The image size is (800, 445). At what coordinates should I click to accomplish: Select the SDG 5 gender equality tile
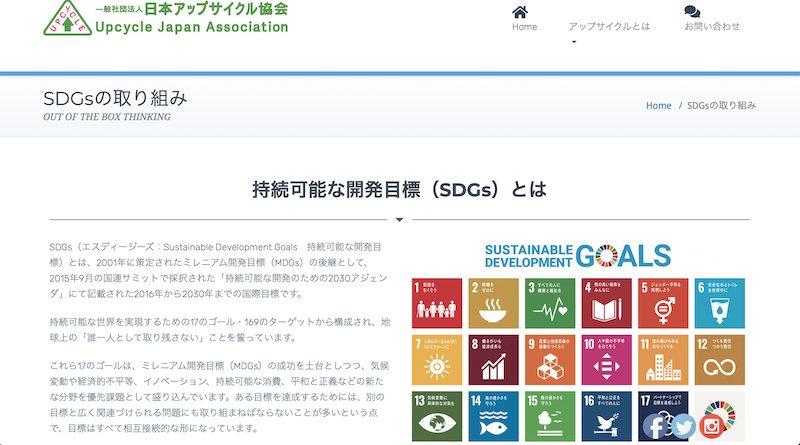coord(664,303)
